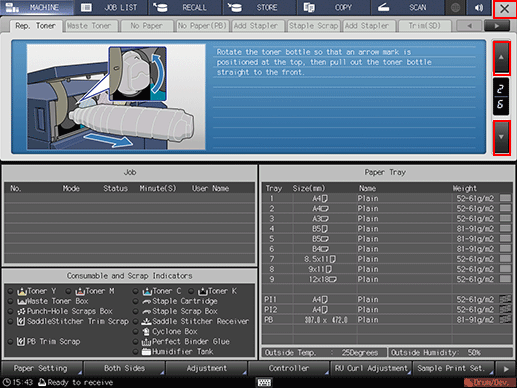Click tray PI1 paper level indicator
This screenshot has width=517, height=388.
pyautogui.click(x=505, y=299)
